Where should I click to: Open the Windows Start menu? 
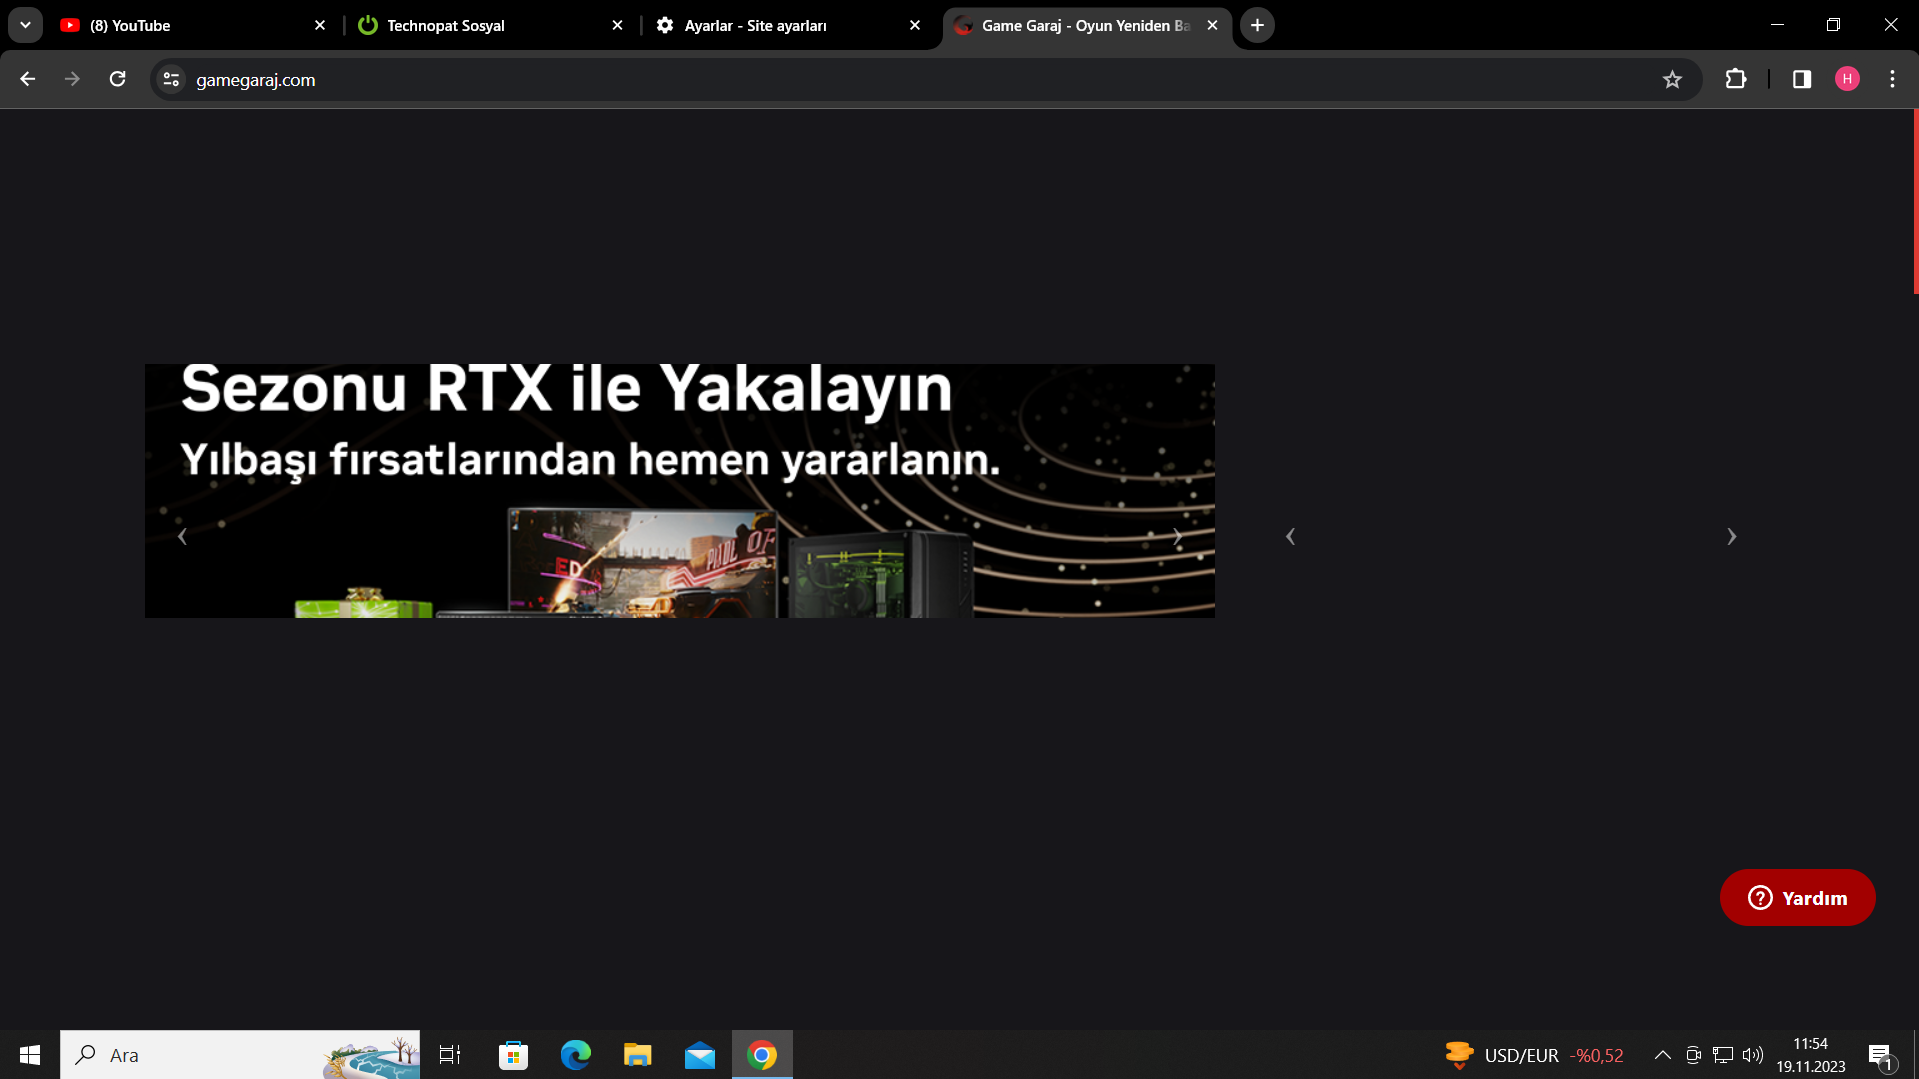pyautogui.click(x=30, y=1055)
